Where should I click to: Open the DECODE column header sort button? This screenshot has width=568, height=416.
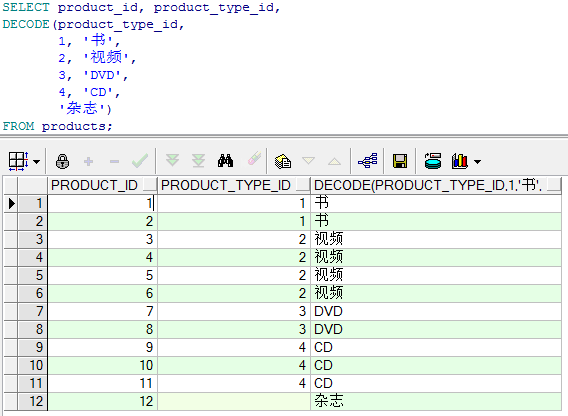click(x=554, y=185)
